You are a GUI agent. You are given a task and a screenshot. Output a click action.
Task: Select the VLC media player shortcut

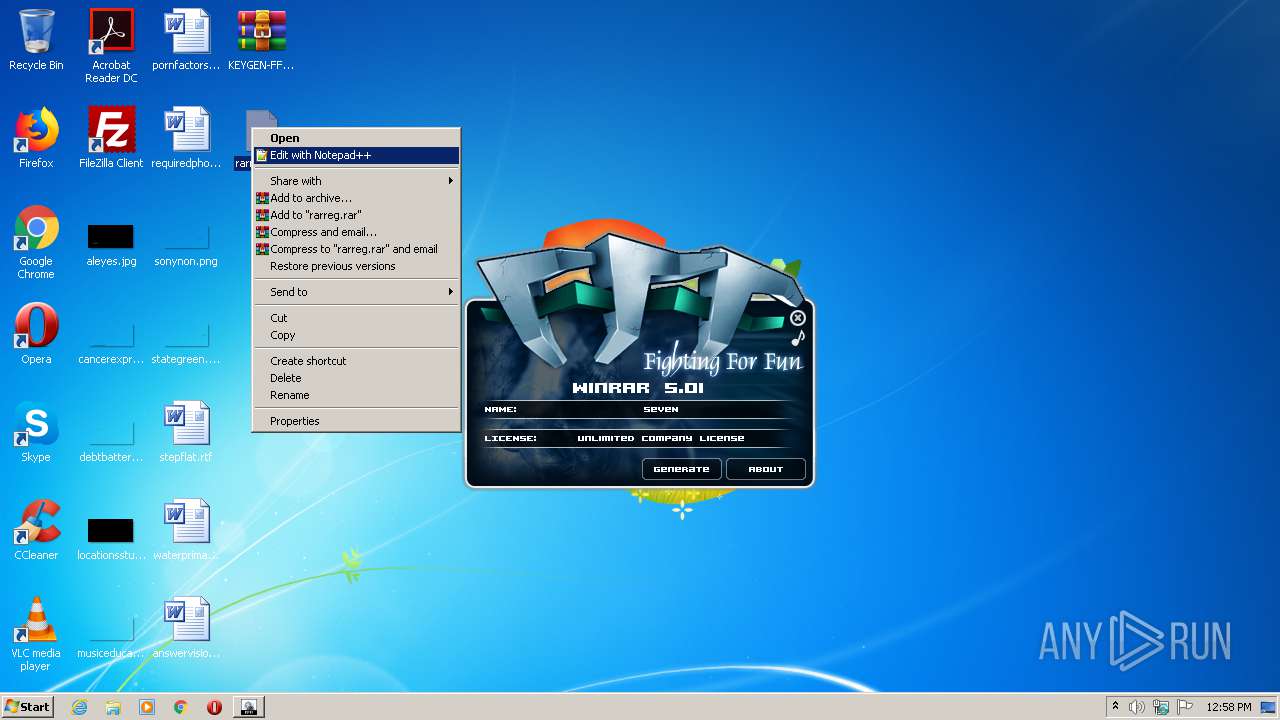(36, 634)
